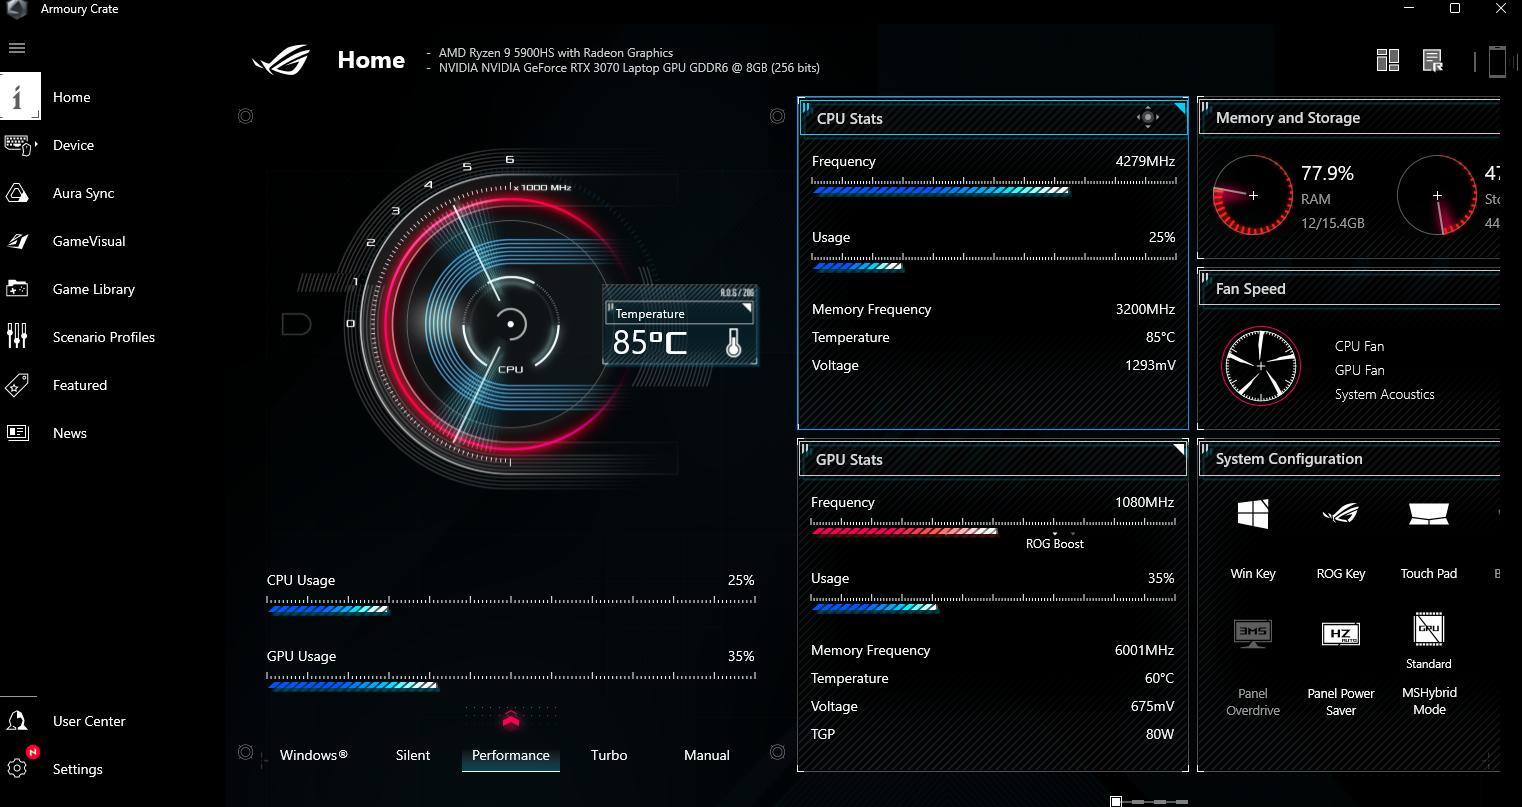Viewport: 1522px width, 807px height.
Task: Open Scenario Profiles in sidebar
Action: tap(103, 337)
